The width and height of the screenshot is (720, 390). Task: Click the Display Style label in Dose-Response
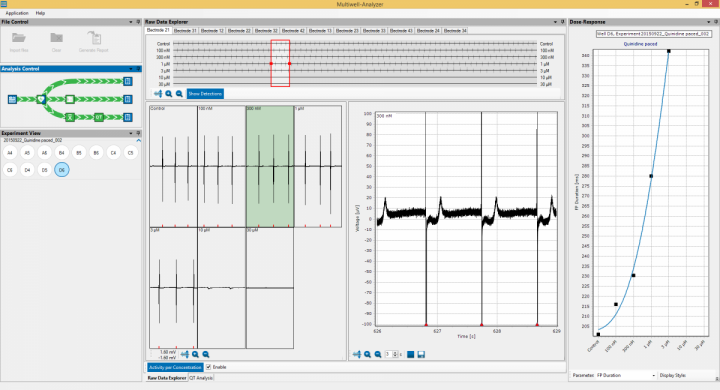pos(673,375)
